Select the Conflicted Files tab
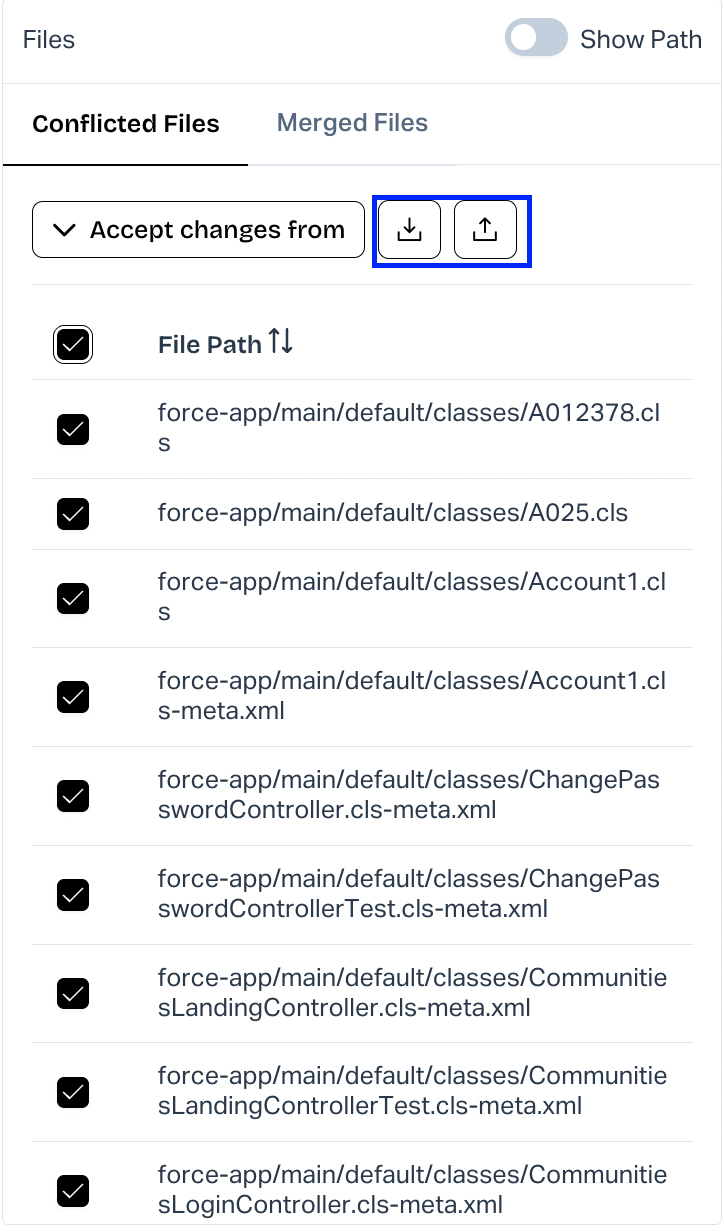 (126, 124)
